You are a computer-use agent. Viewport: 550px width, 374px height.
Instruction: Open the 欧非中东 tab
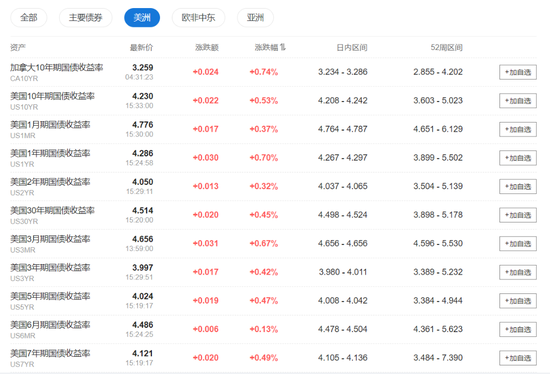(198, 18)
